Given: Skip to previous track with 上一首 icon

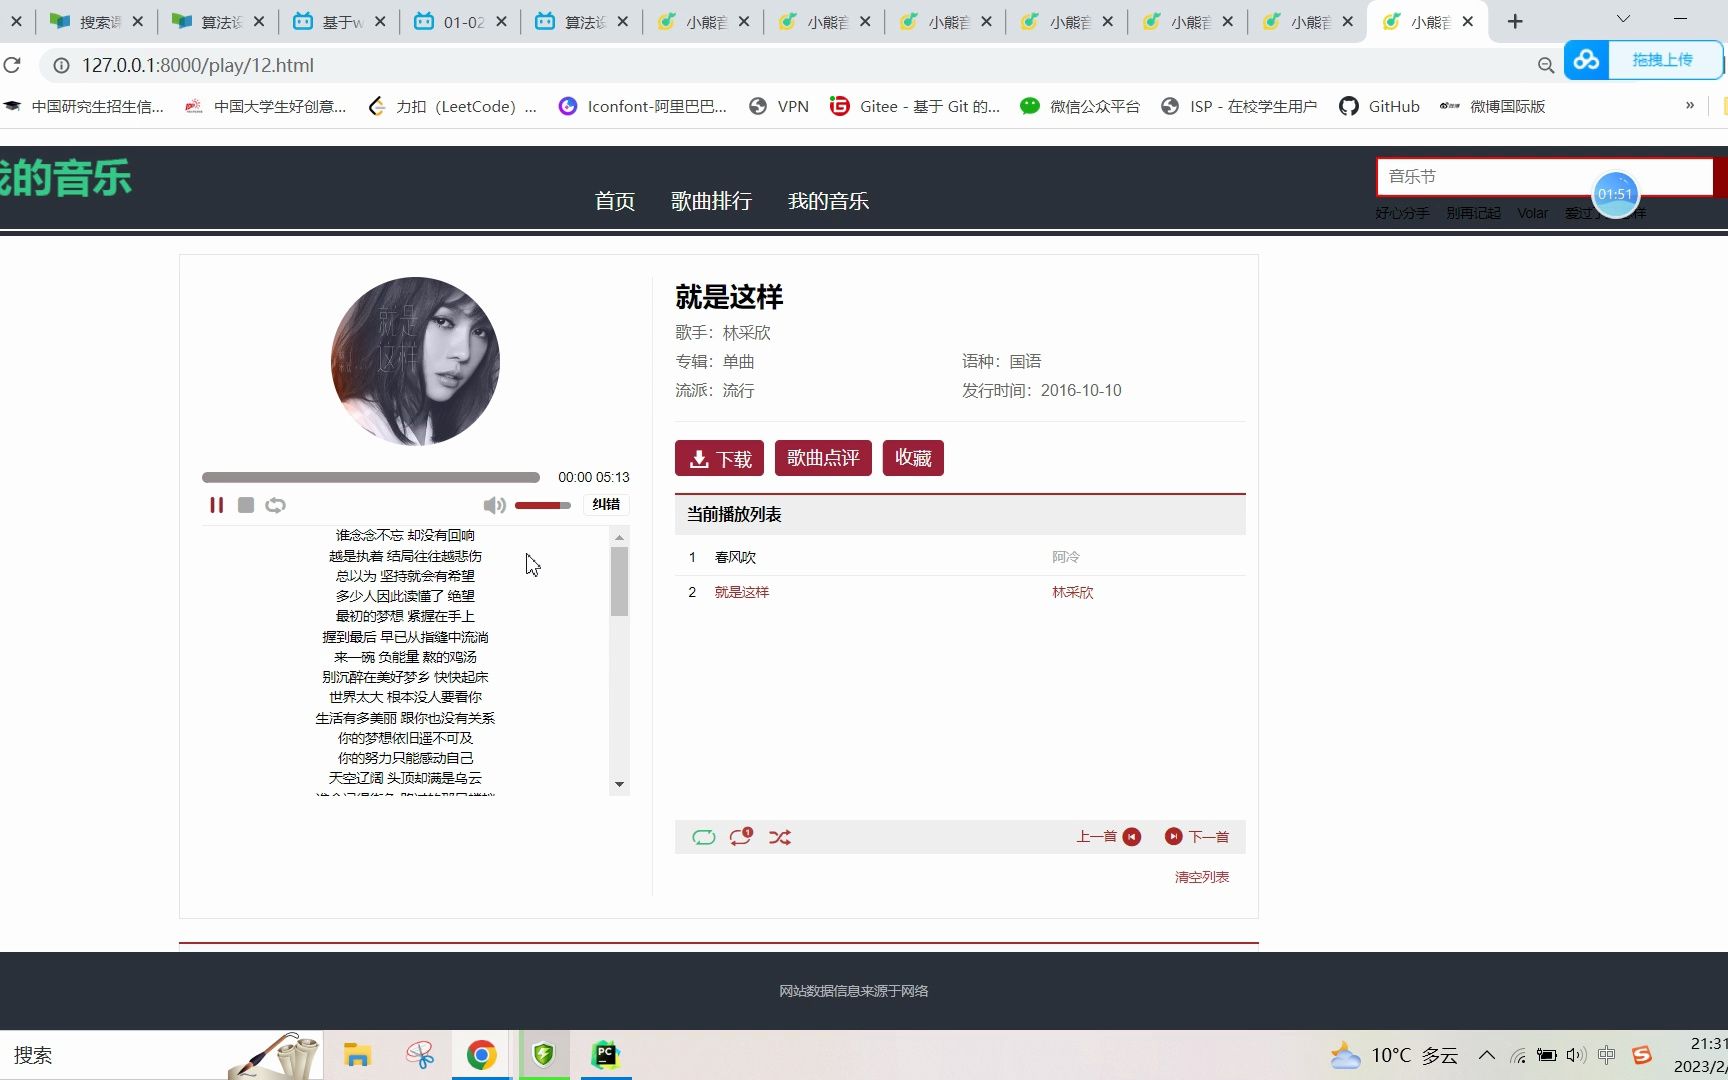Looking at the screenshot, I should tap(1131, 836).
